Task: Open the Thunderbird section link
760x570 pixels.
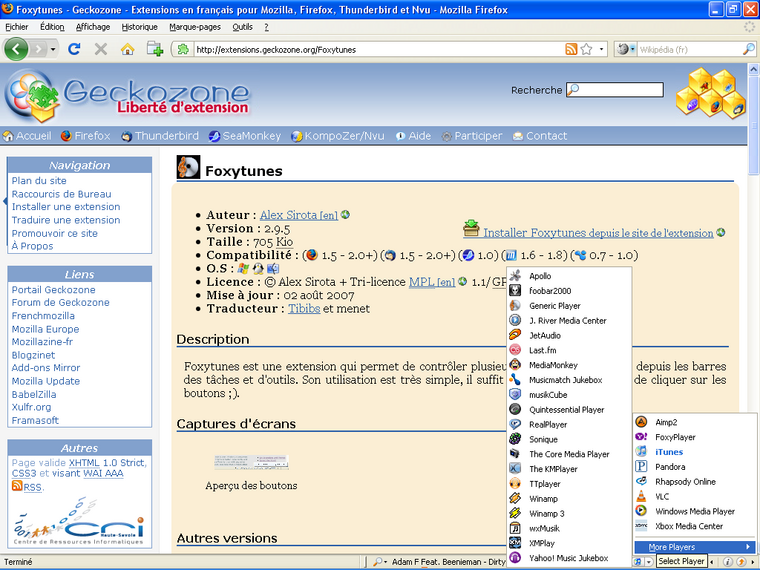Action: 160,136
